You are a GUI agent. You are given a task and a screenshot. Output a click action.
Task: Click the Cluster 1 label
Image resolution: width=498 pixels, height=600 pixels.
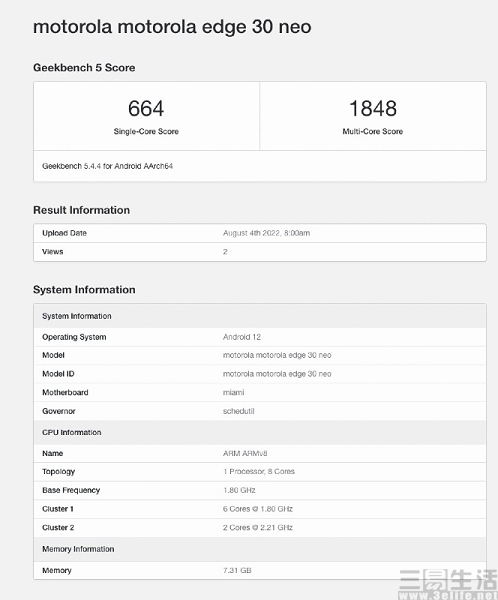tap(58, 509)
